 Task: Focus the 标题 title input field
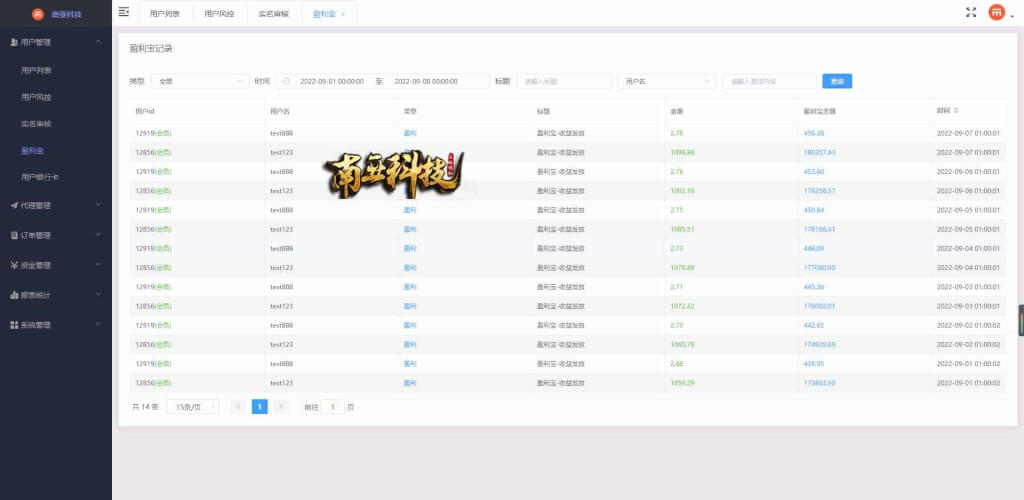pyautogui.click(x=564, y=82)
